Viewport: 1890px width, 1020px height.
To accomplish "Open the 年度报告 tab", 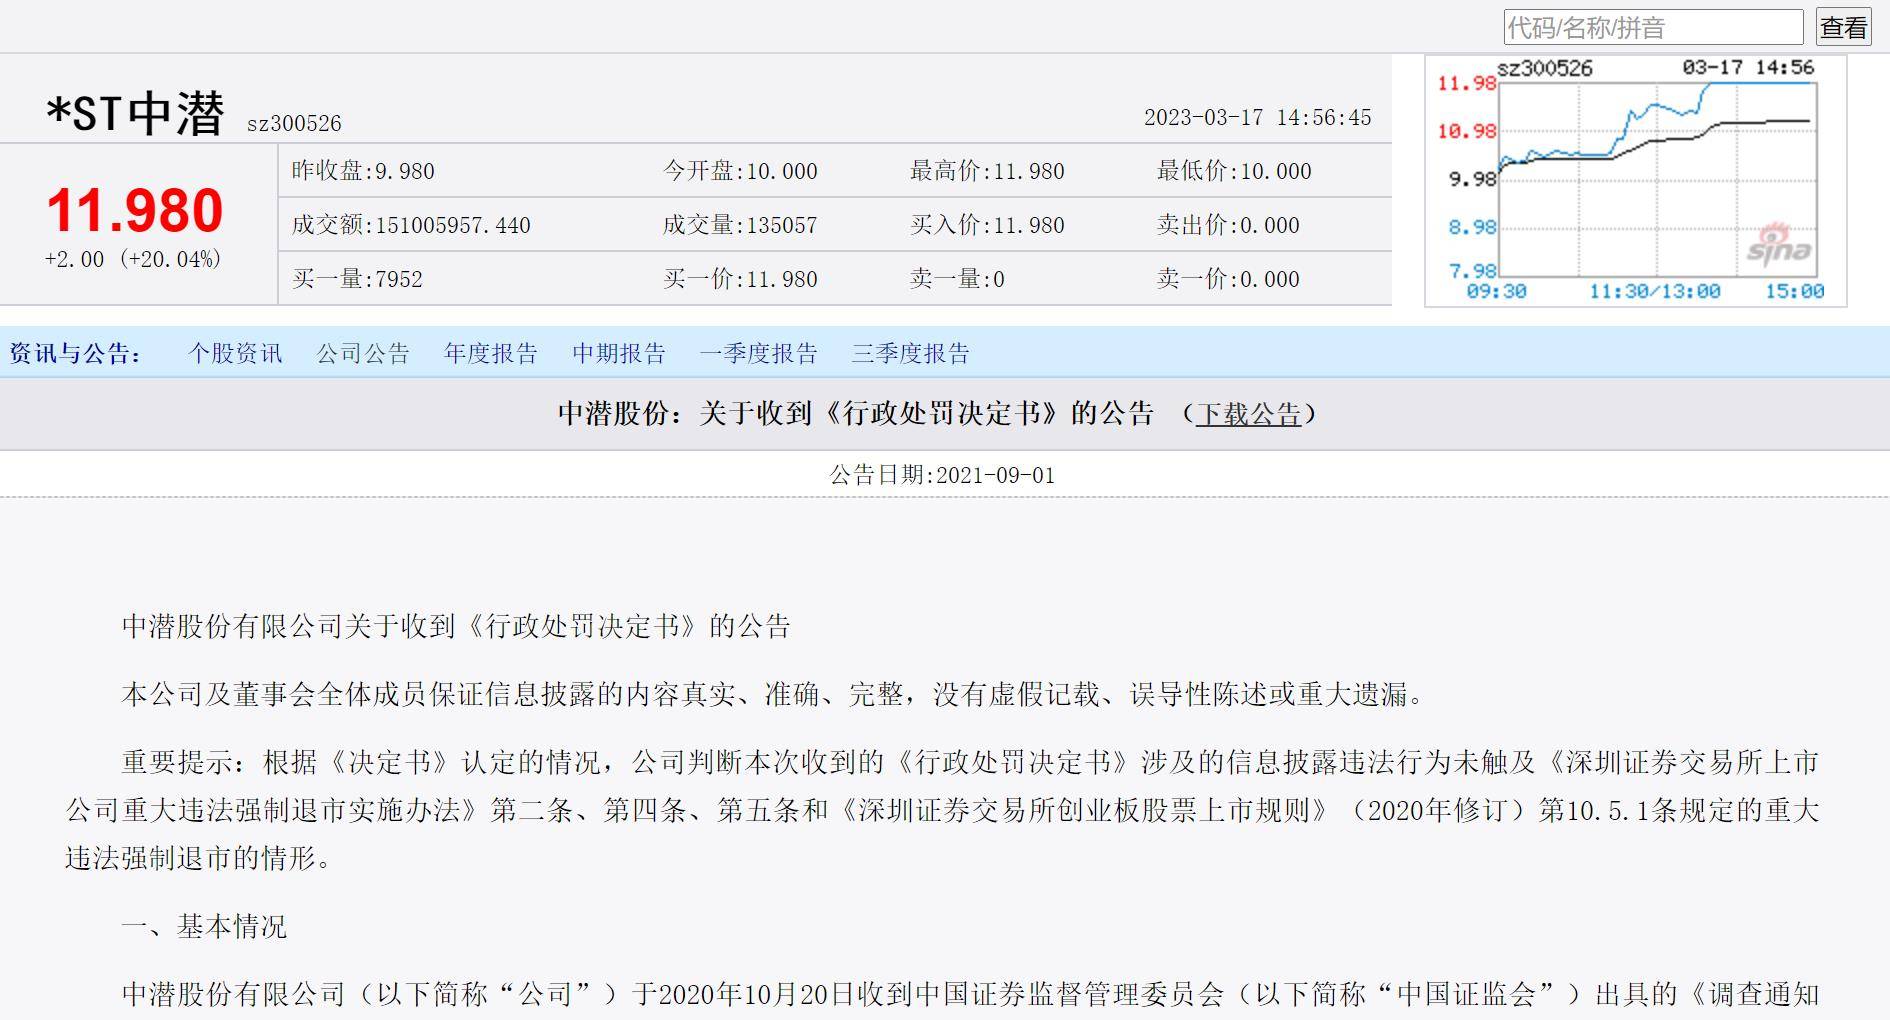I will point(491,353).
